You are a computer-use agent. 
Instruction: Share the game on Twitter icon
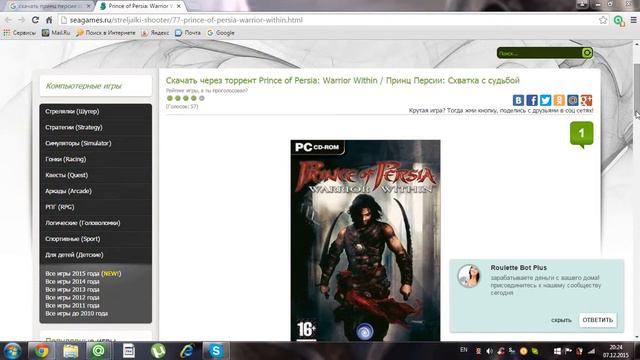point(545,100)
